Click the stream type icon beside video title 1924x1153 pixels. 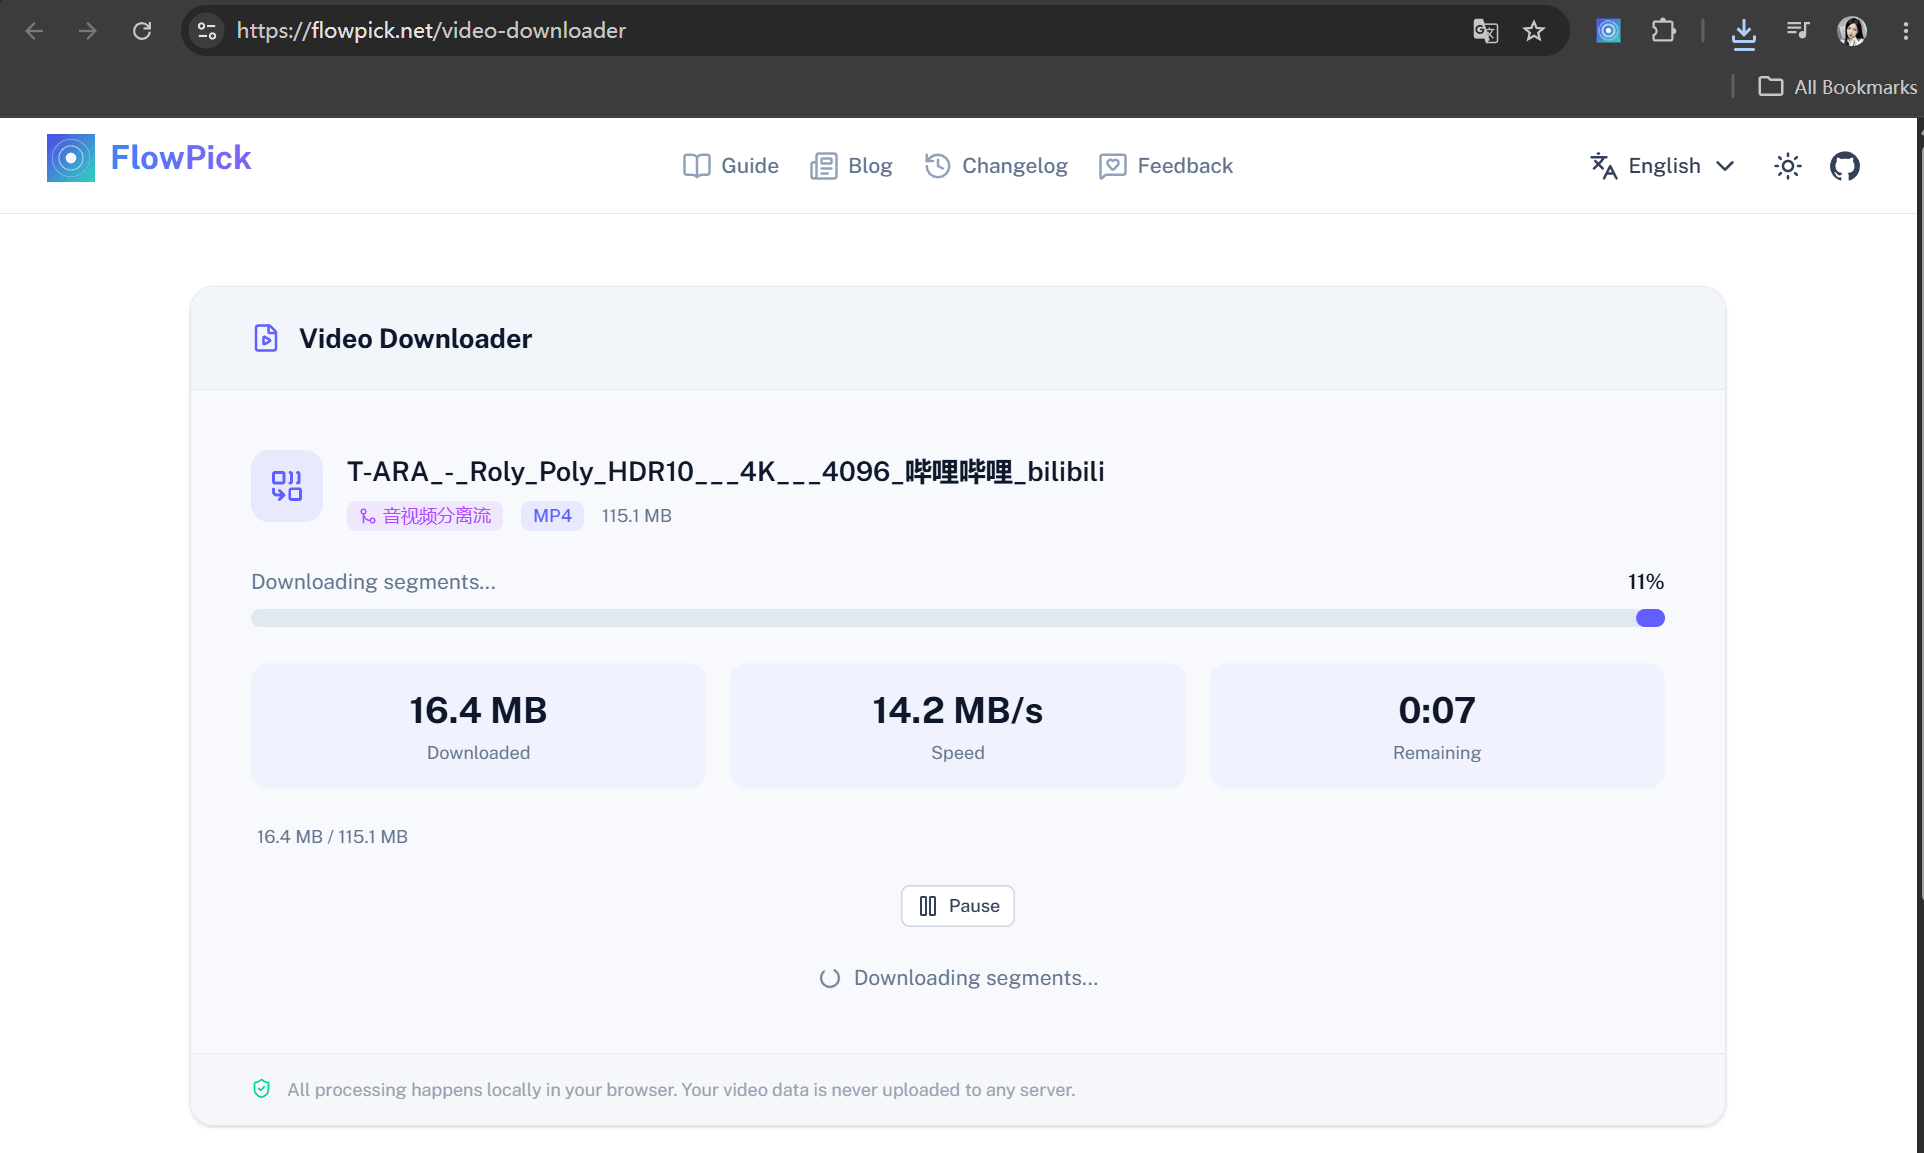pyautogui.click(x=287, y=486)
